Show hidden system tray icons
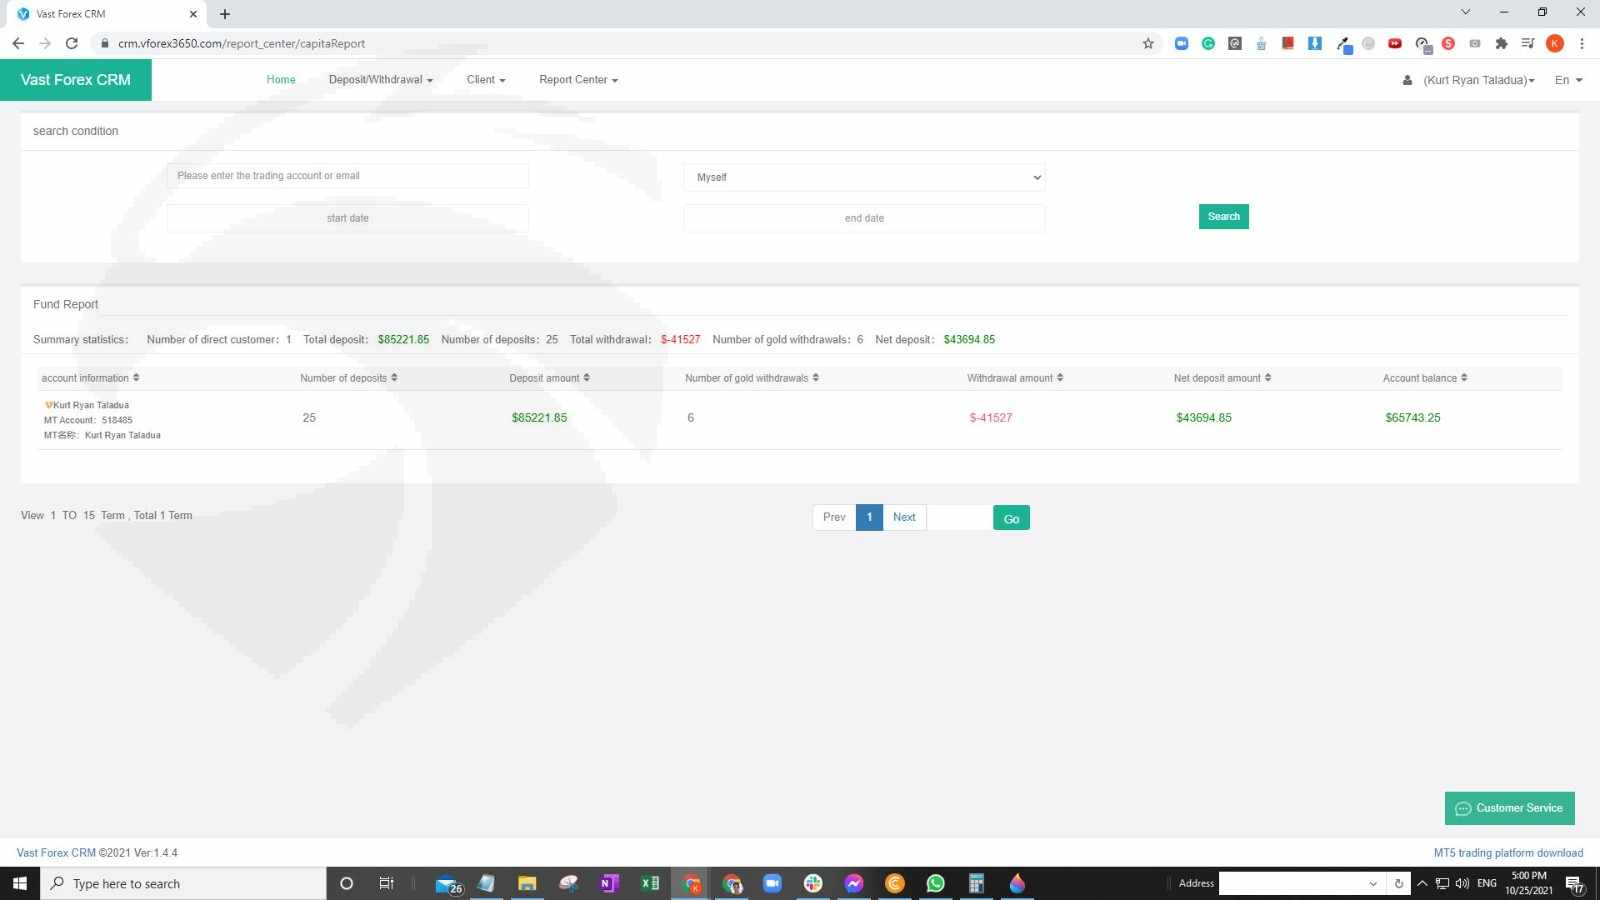 click(1422, 883)
